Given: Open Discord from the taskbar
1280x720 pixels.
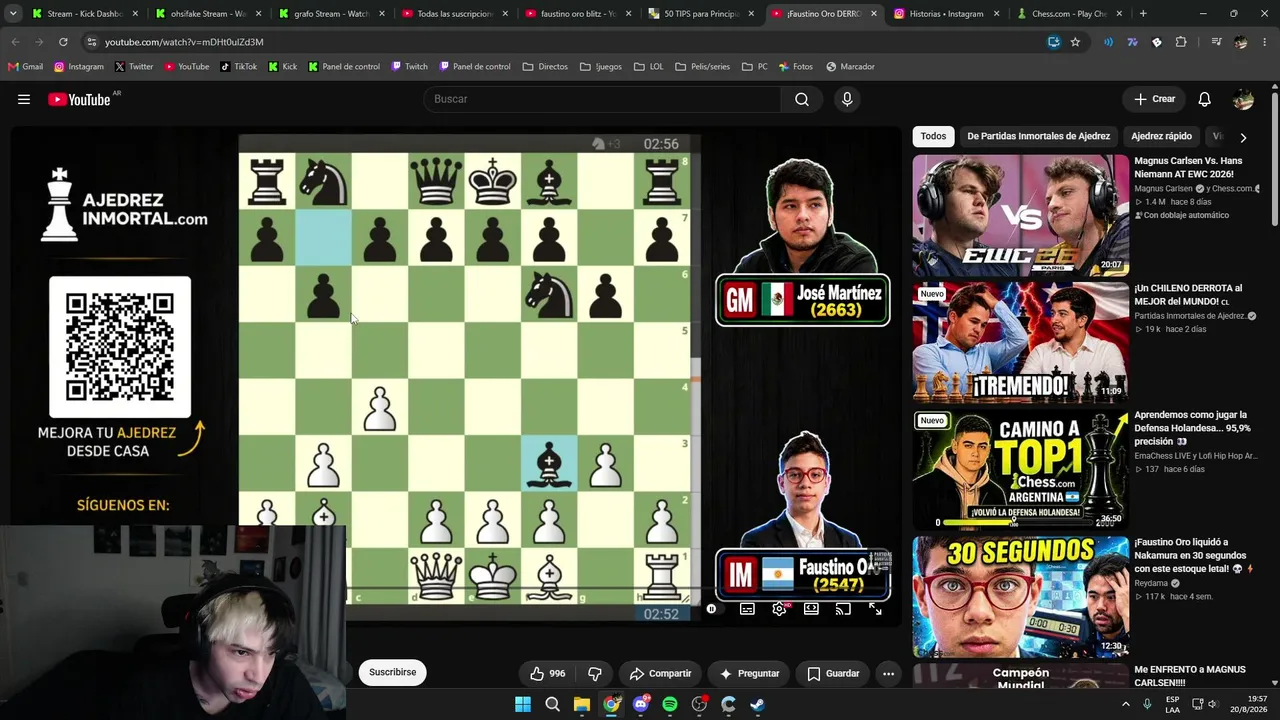Looking at the screenshot, I should click(x=641, y=705).
